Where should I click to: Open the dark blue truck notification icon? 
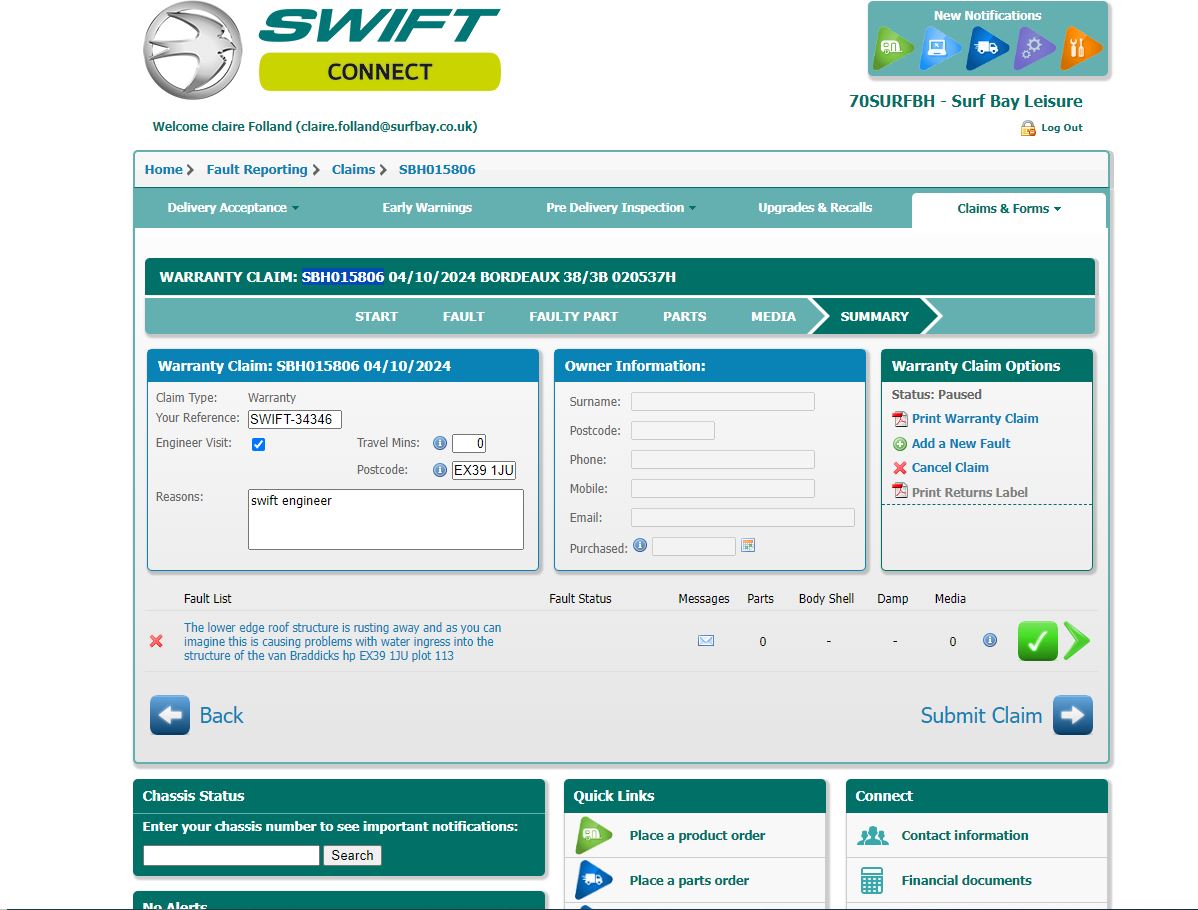[x=986, y=48]
